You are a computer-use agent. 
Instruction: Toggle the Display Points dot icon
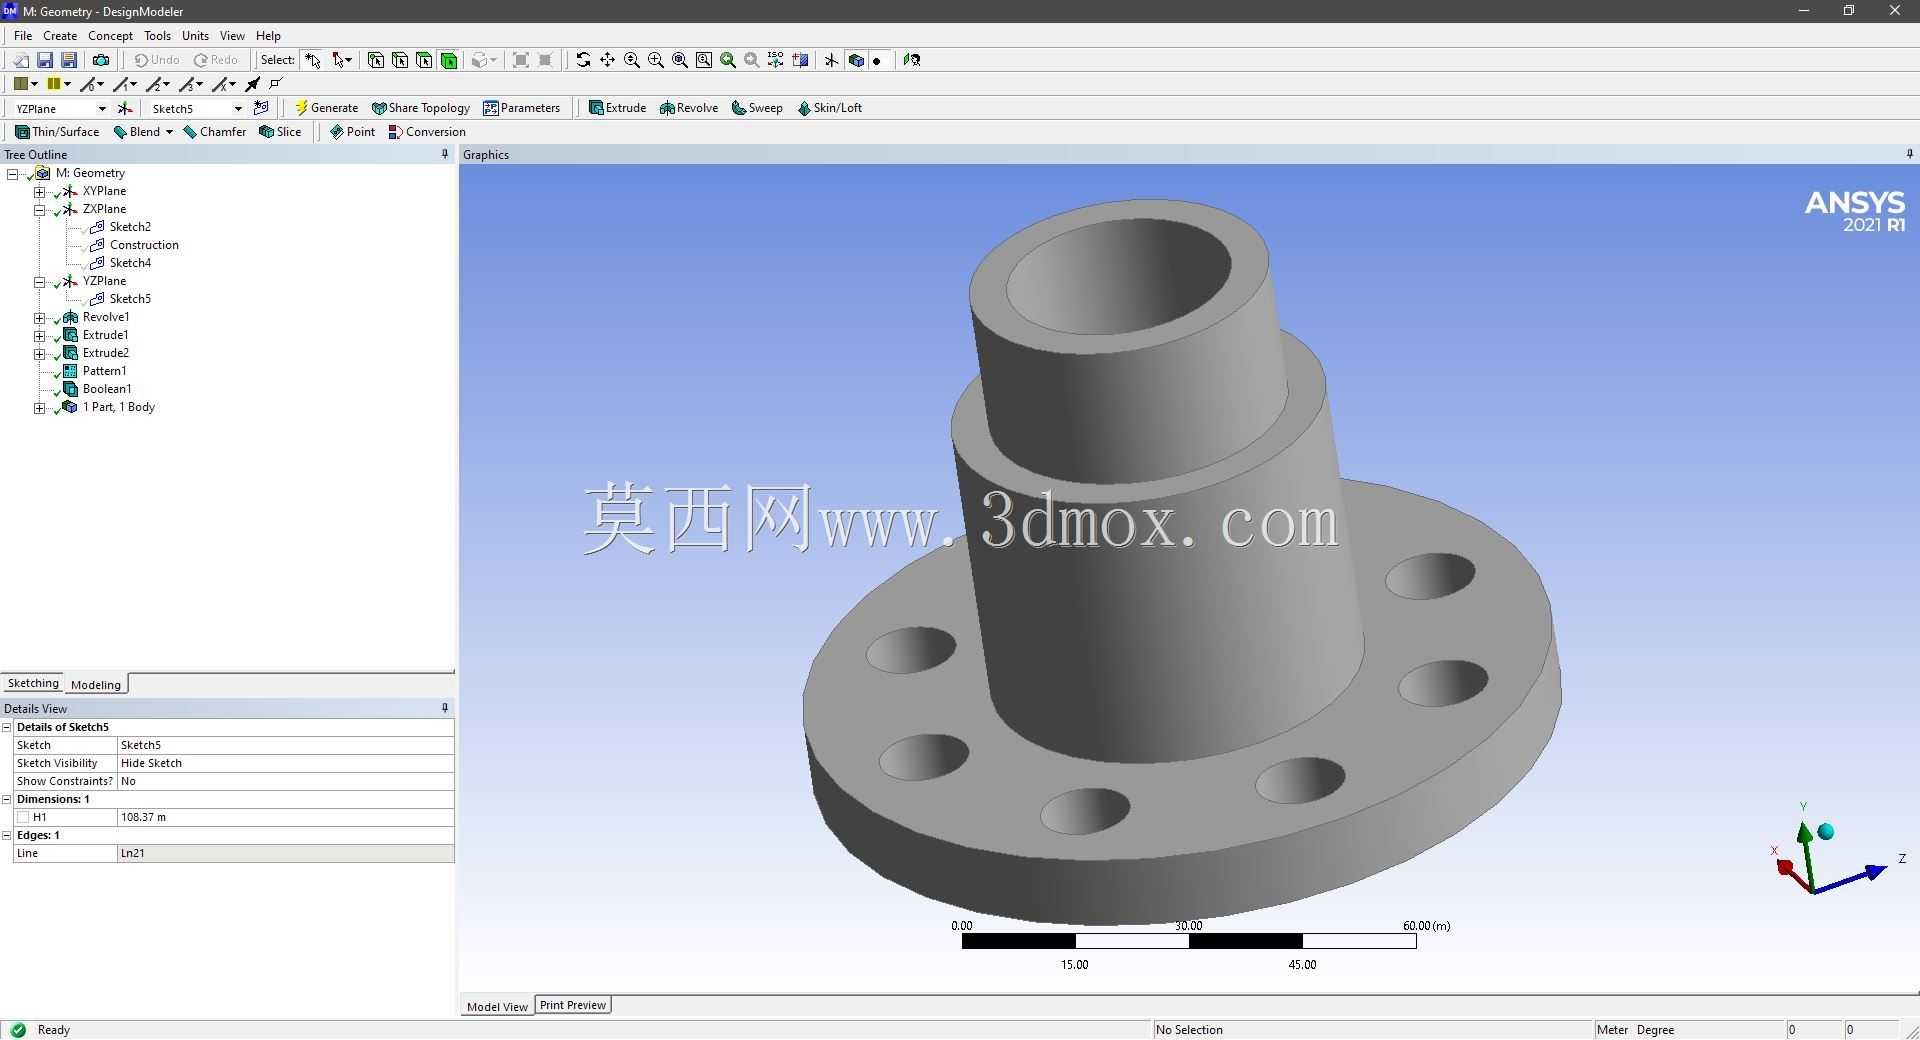tap(877, 60)
